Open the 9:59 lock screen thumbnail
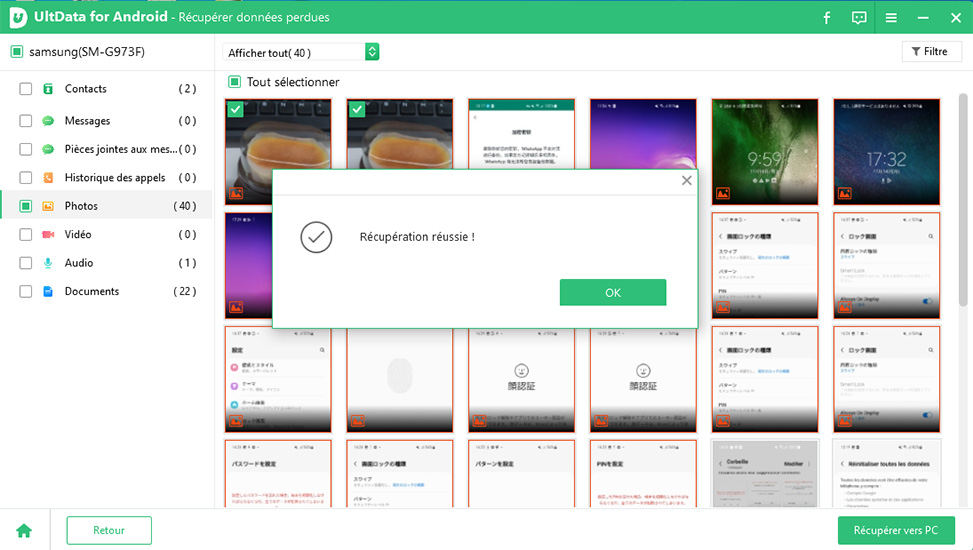This screenshot has height=550, width=973. click(764, 151)
